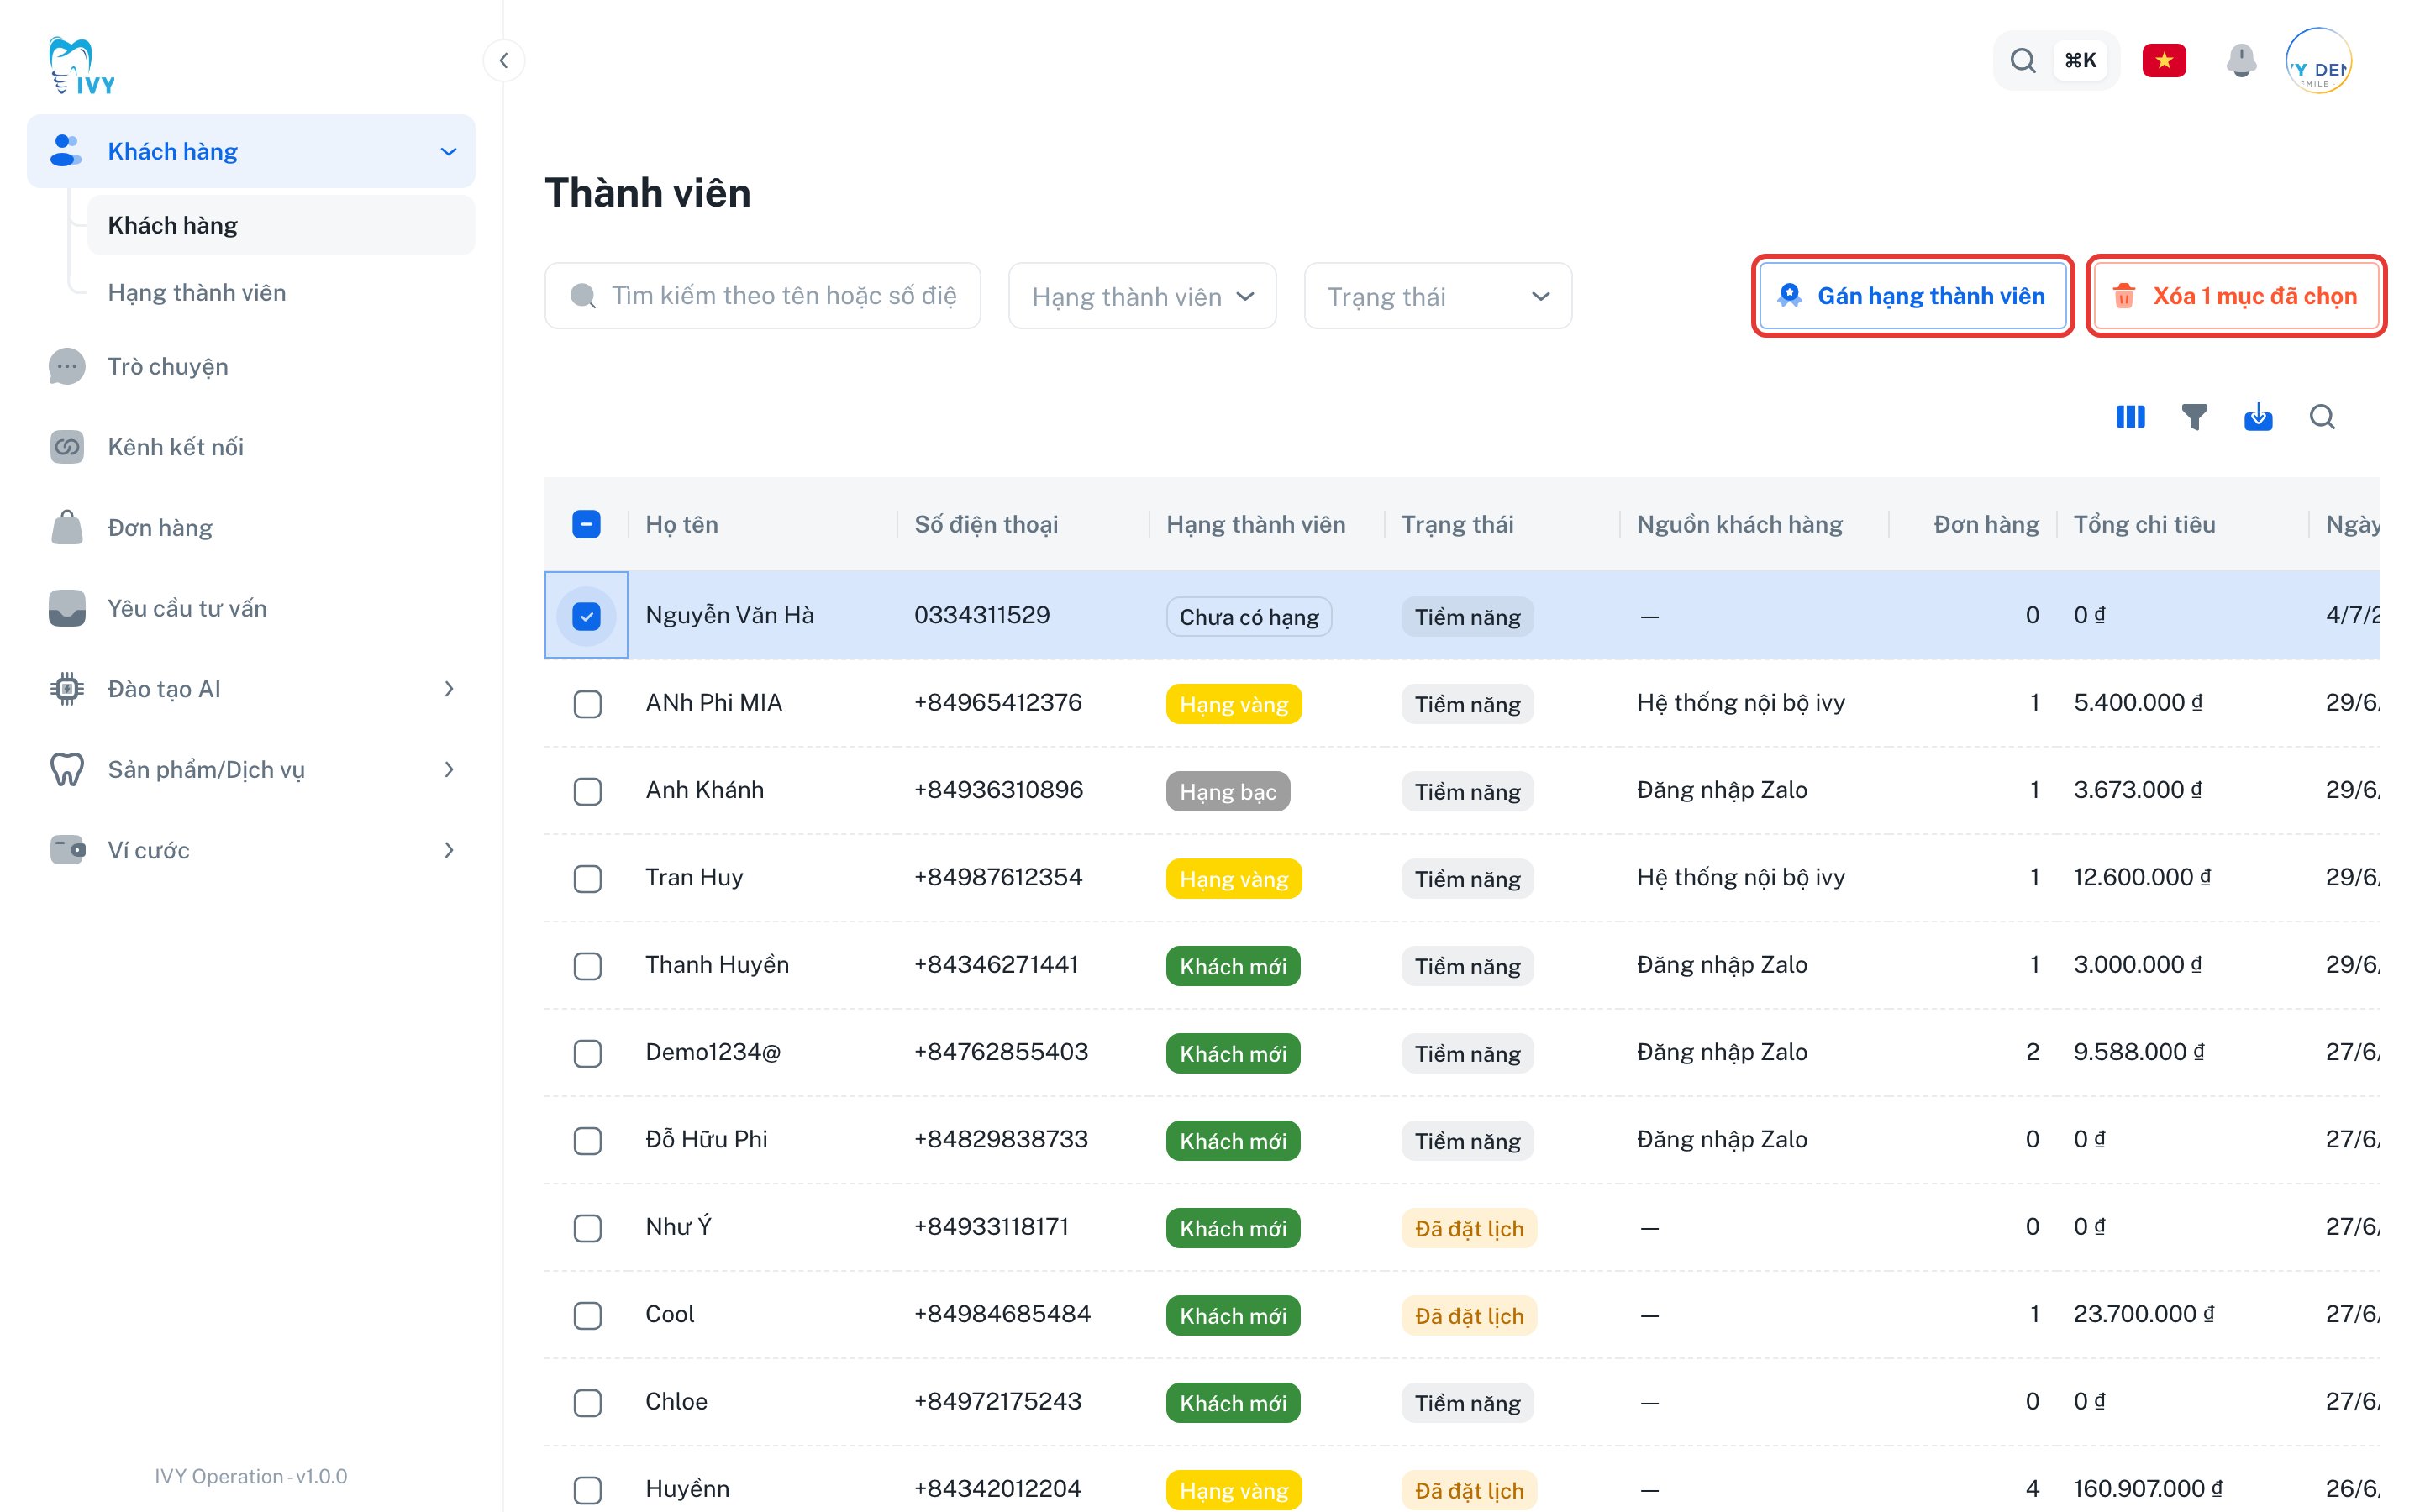This screenshot has height=1512, width=2420.
Task: Sort by Họ tên column header
Action: coord(682,524)
